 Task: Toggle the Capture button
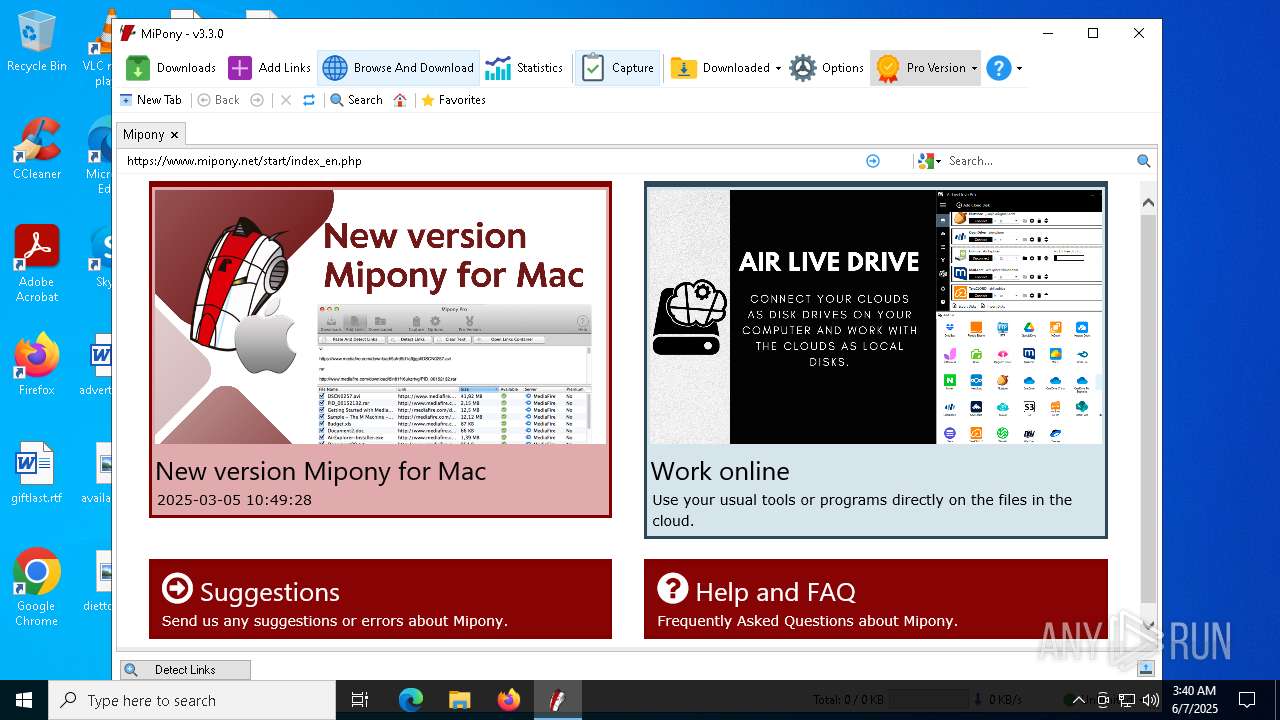click(618, 68)
